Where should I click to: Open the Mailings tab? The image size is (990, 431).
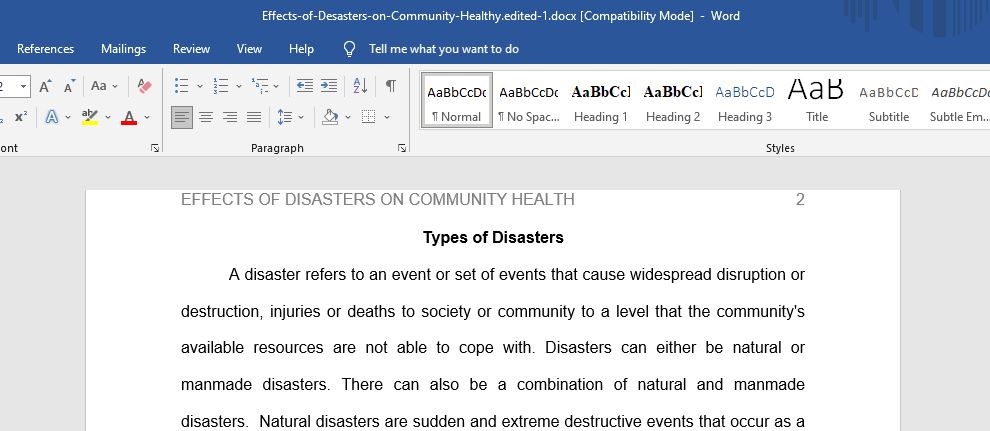click(124, 49)
